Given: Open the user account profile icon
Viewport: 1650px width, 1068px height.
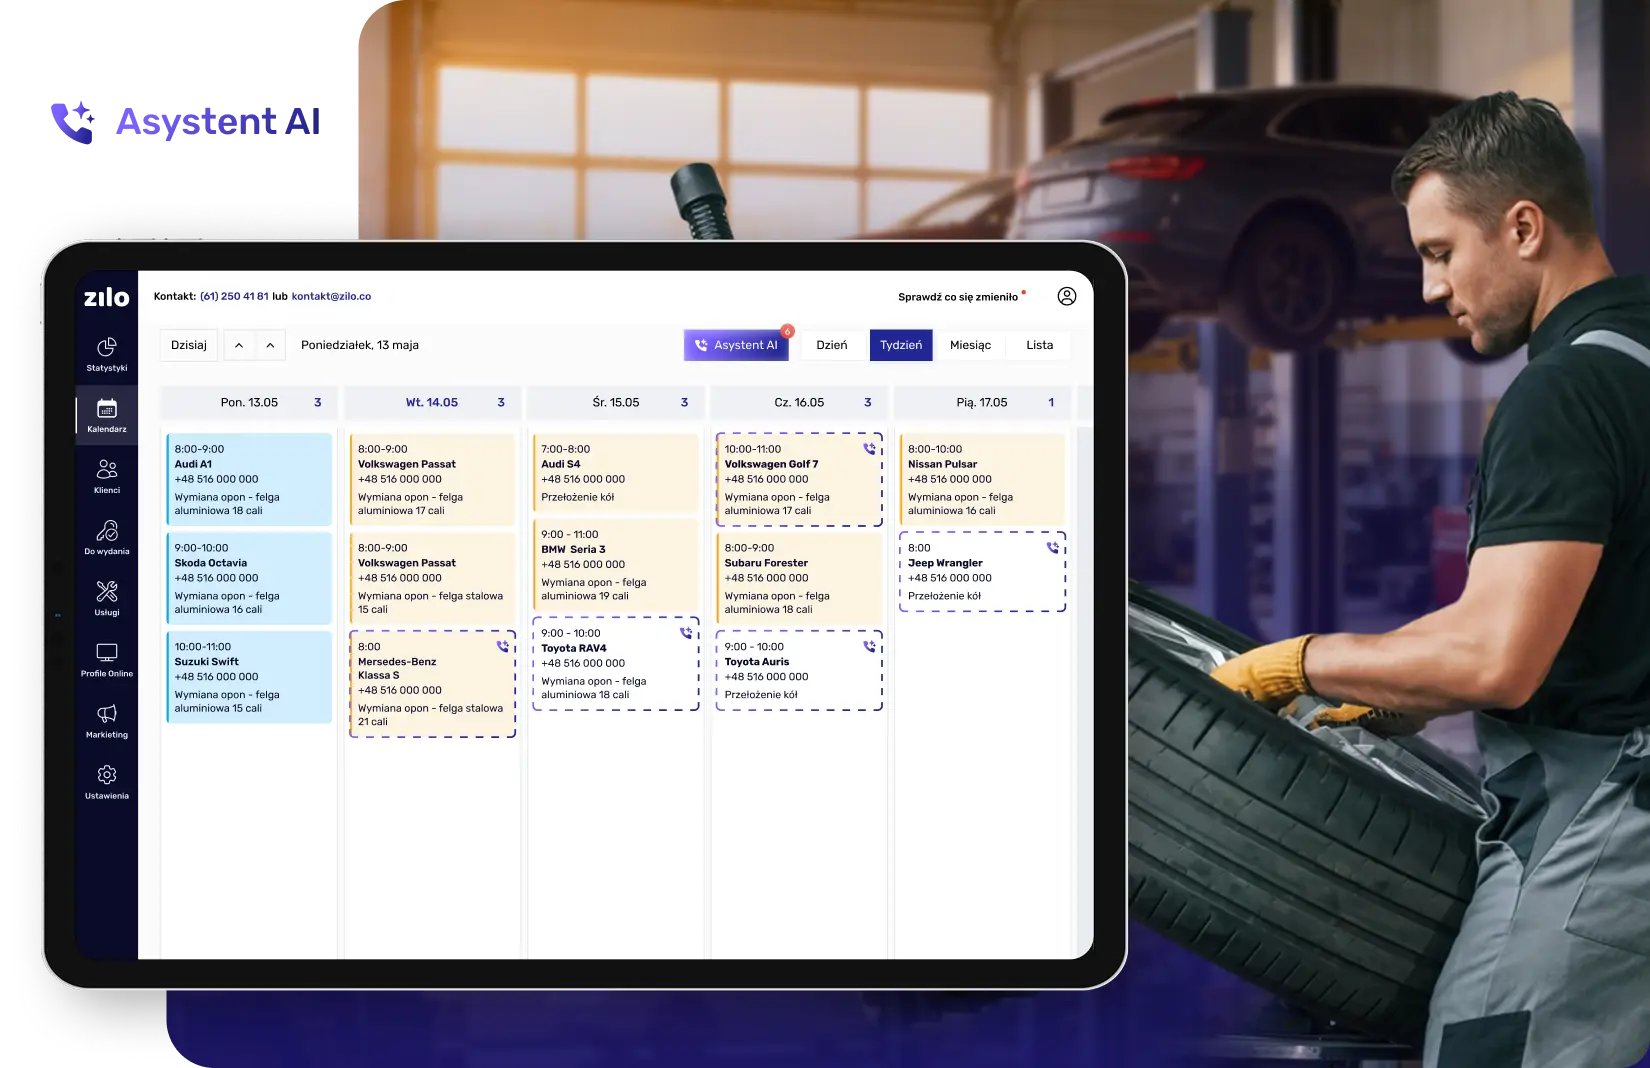Looking at the screenshot, I should pos(1067,296).
